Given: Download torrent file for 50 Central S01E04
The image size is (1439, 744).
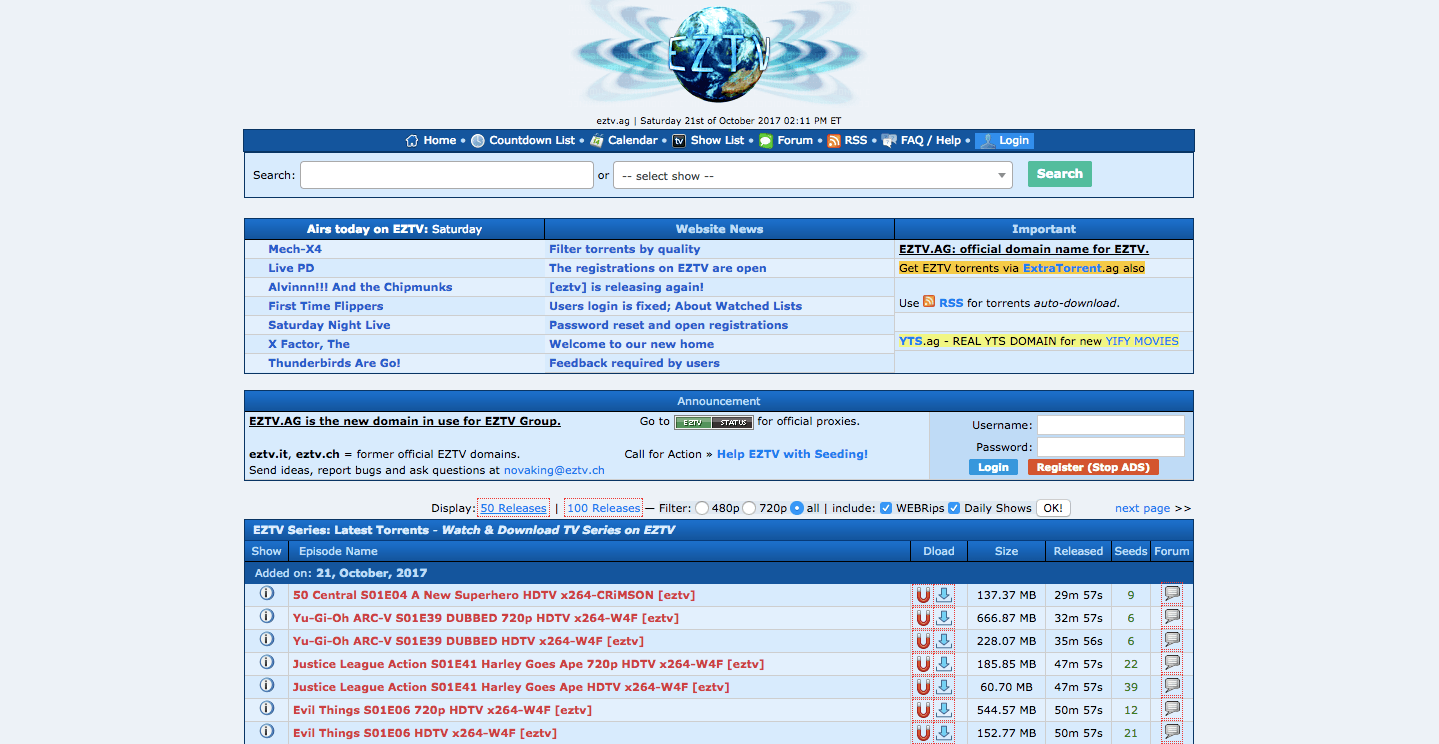Looking at the screenshot, I should coord(944,595).
